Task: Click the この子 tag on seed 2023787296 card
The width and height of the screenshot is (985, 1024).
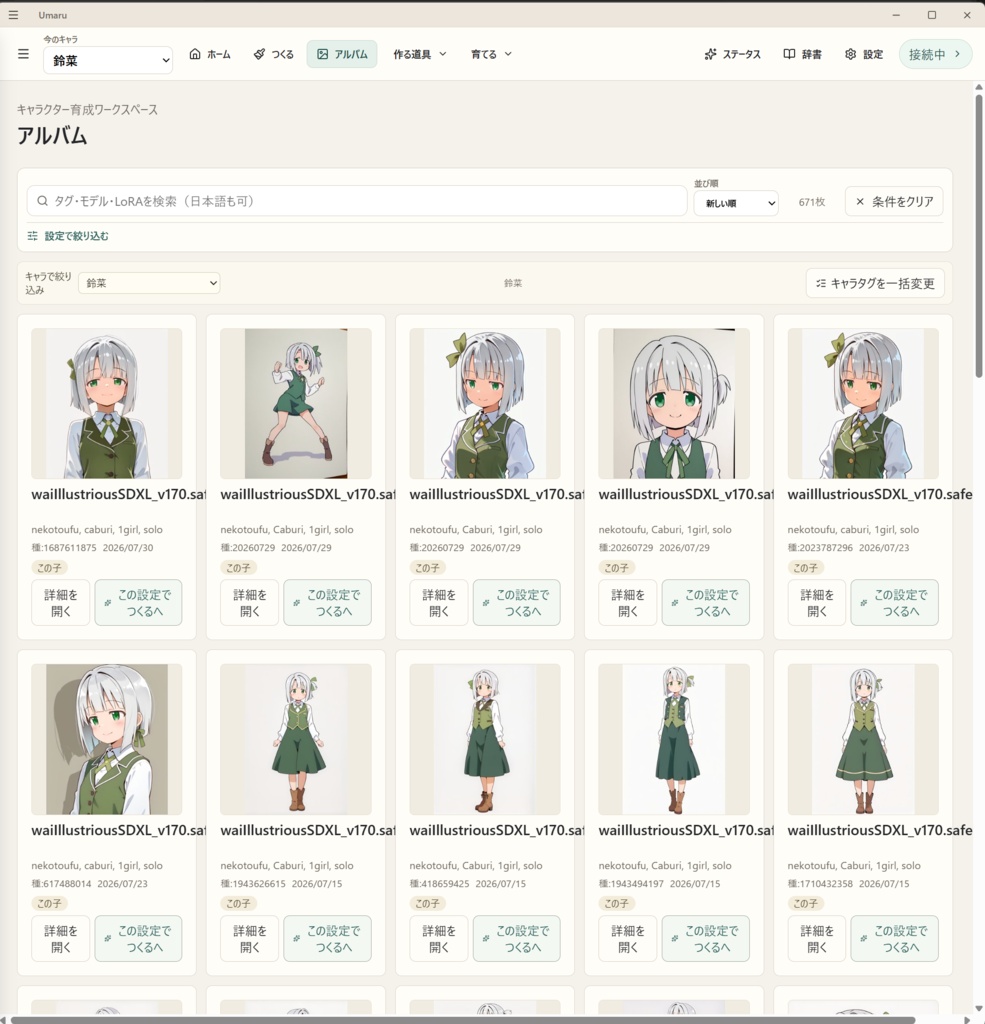Action: pyautogui.click(x=805, y=568)
